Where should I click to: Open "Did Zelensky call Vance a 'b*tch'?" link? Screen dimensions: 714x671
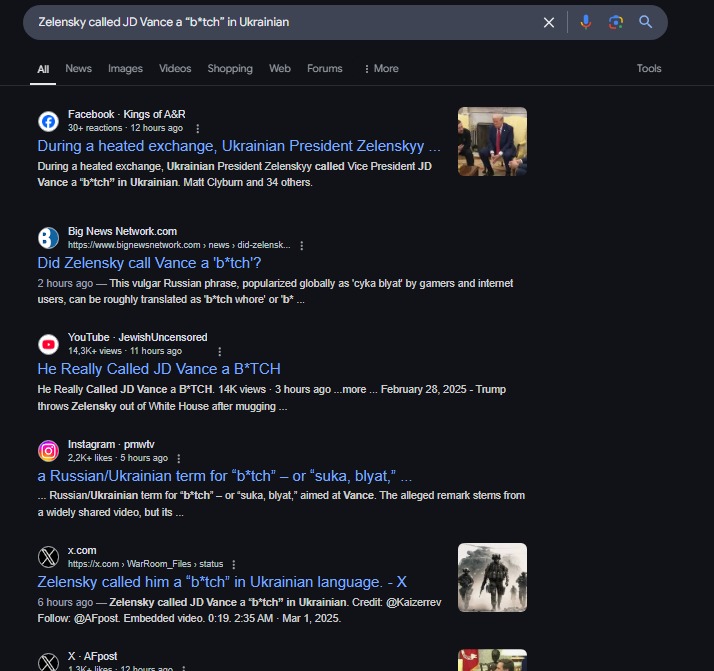(x=149, y=263)
